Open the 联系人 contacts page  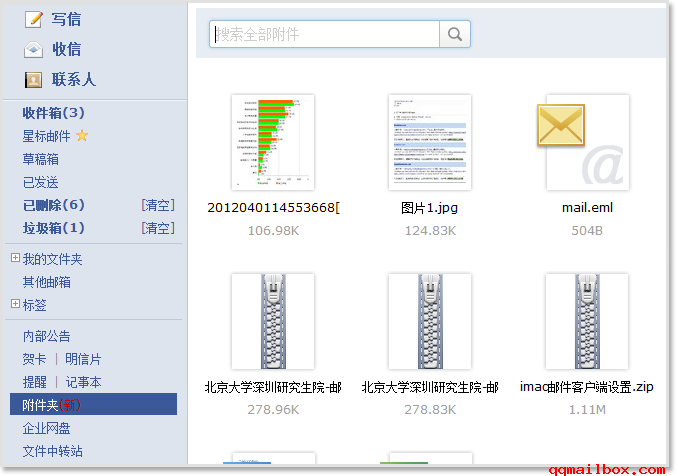click(x=74, y=80)
